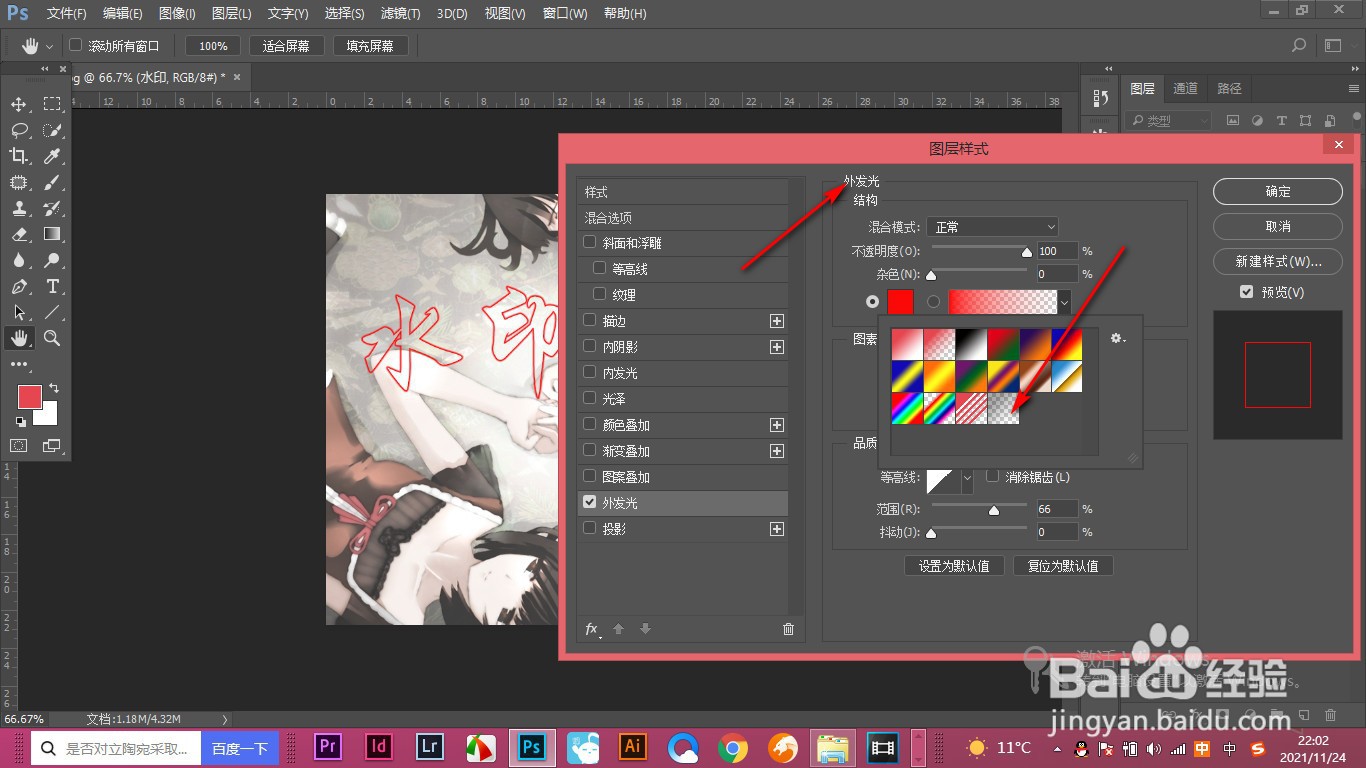
Task: Open the 文件(F) menu
Action: point(67,14)
